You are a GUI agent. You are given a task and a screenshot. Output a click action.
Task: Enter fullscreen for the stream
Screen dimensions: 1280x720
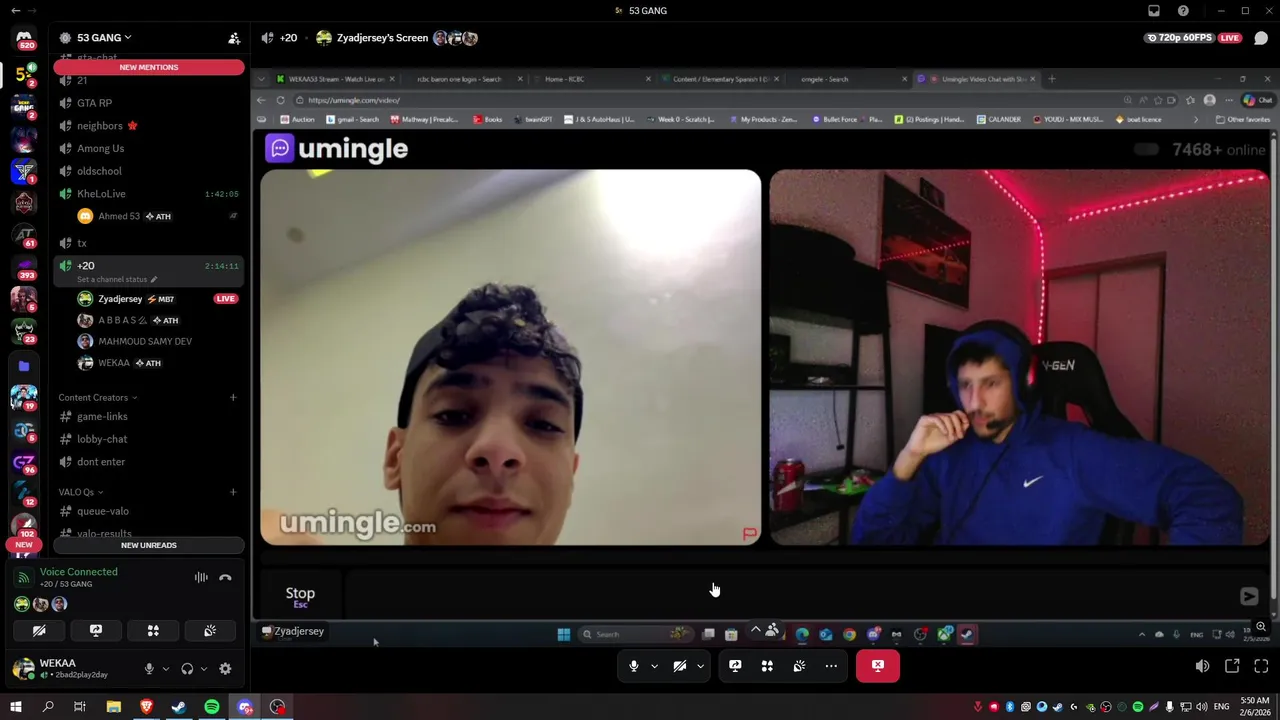[x=1261, y=666]
